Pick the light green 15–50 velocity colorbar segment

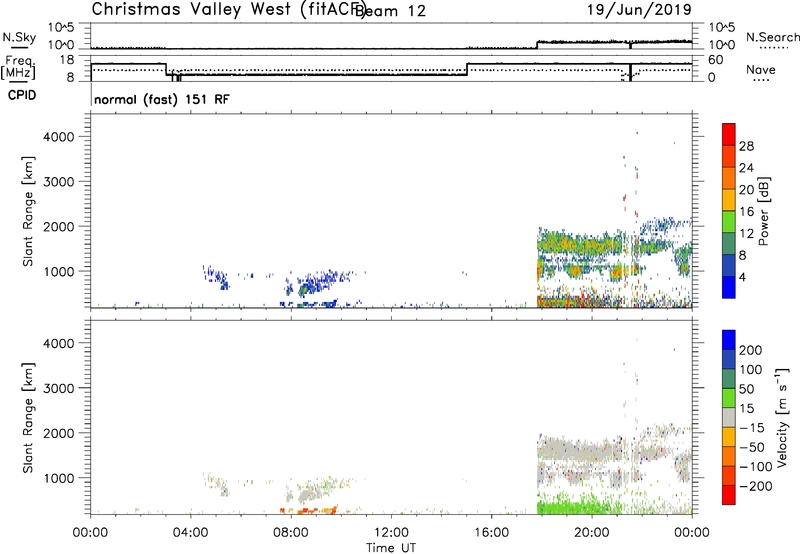tap(729, 398)
